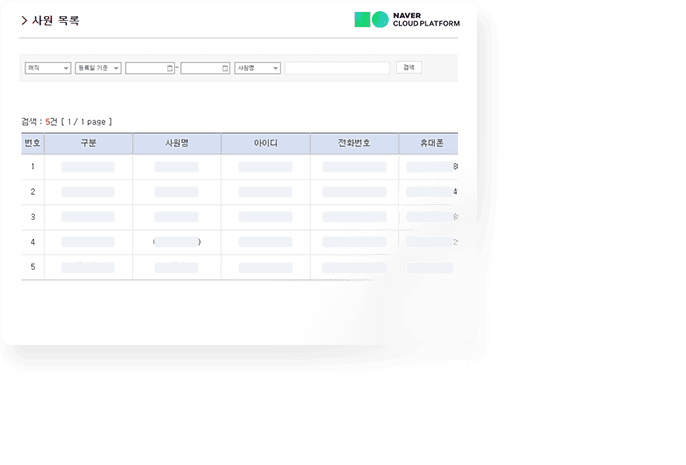
Task: Sort by the 번호 column header
Action: point(32,144)
